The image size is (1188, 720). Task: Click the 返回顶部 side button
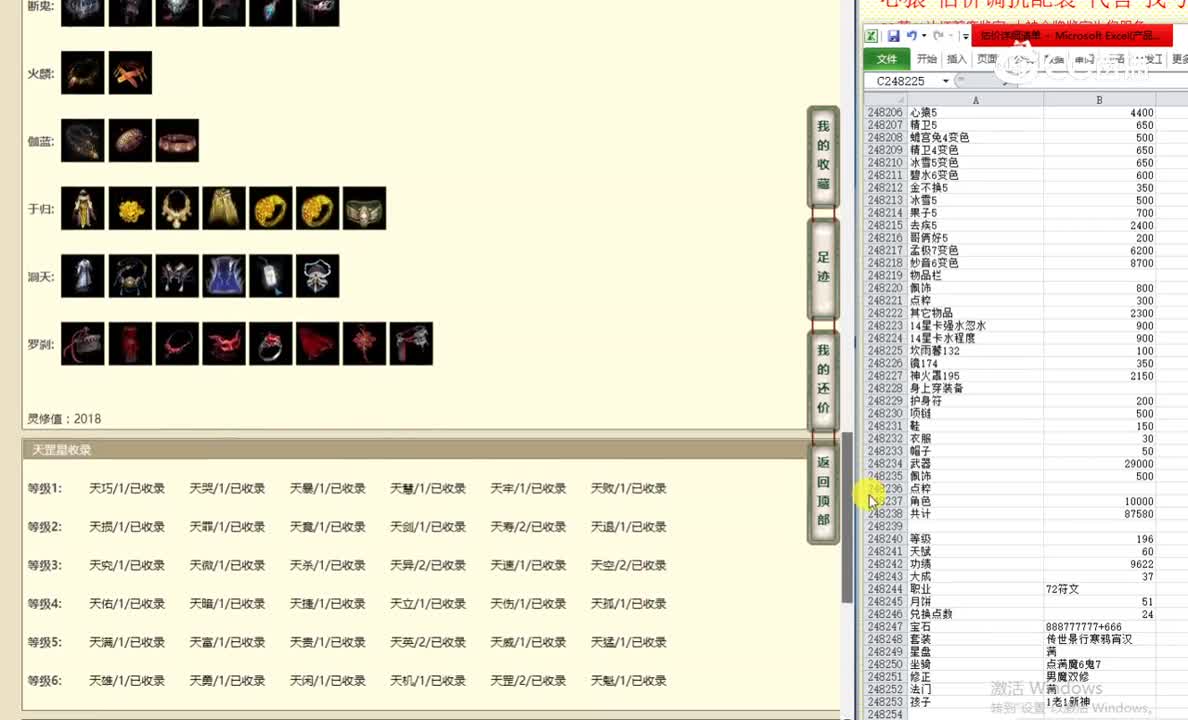pos(824,492)
